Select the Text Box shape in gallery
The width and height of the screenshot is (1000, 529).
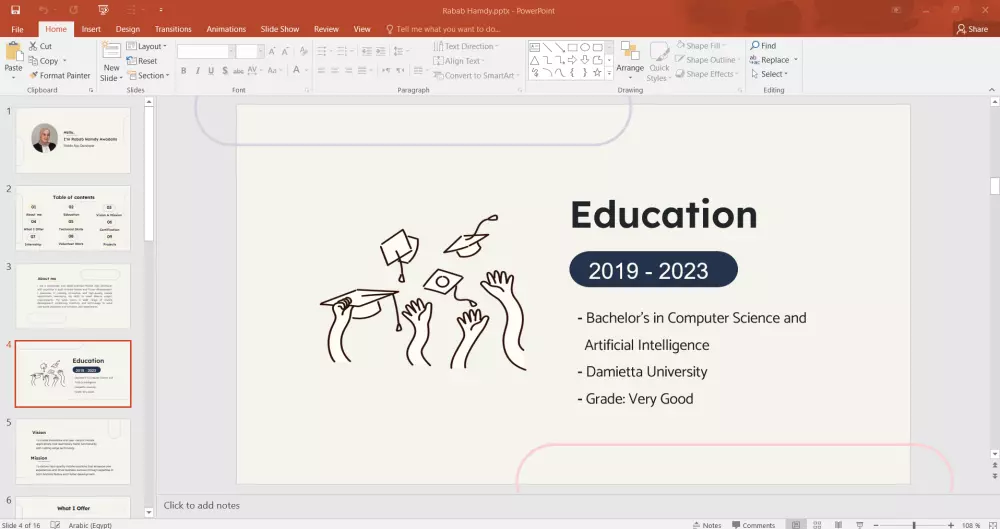click(534, 47)
